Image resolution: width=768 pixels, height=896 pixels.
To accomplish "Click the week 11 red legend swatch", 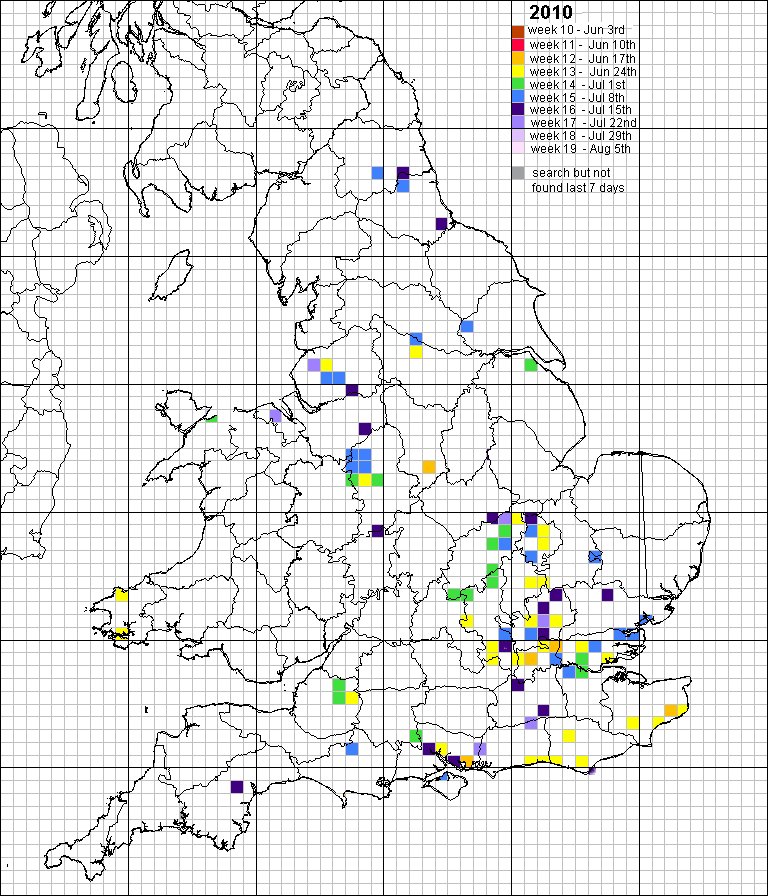I will (x=518, y=45).
